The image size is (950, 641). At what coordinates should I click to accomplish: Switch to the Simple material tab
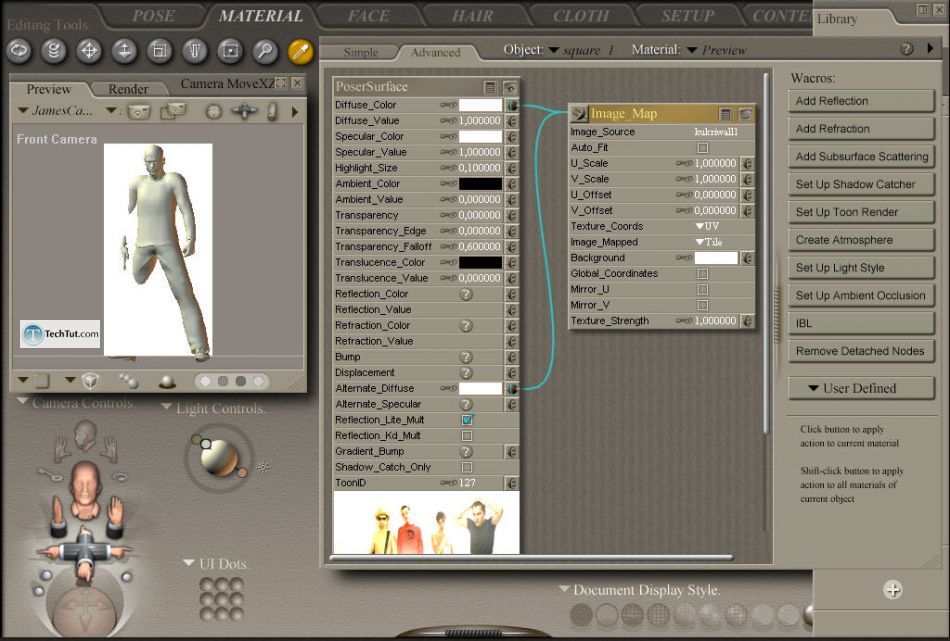pos(360,53)
